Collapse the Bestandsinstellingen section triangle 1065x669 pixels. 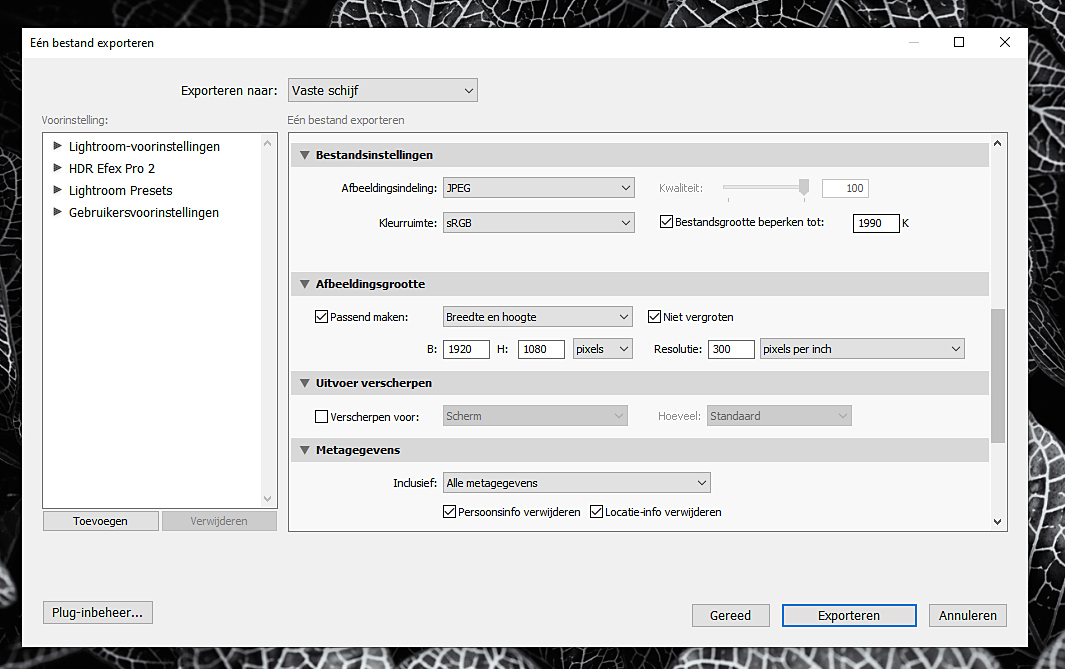click(x=305, y=155)
